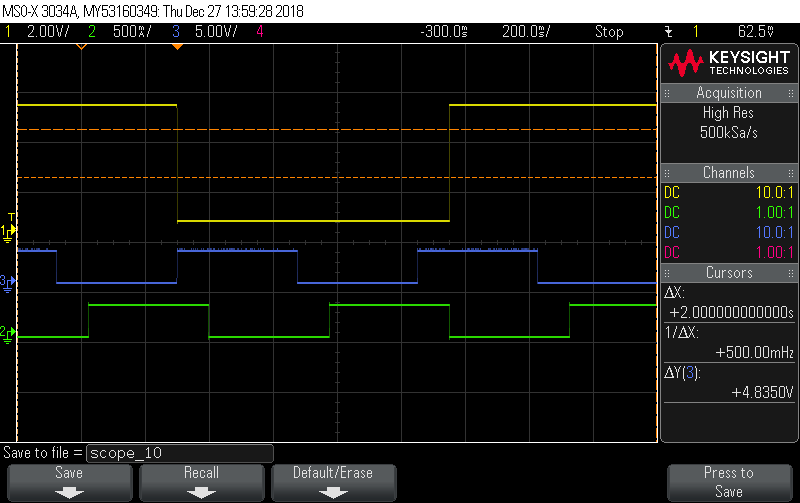800x503 pixels.
Task: Select channel 2 500 scale readout
Action: [120, 32]
